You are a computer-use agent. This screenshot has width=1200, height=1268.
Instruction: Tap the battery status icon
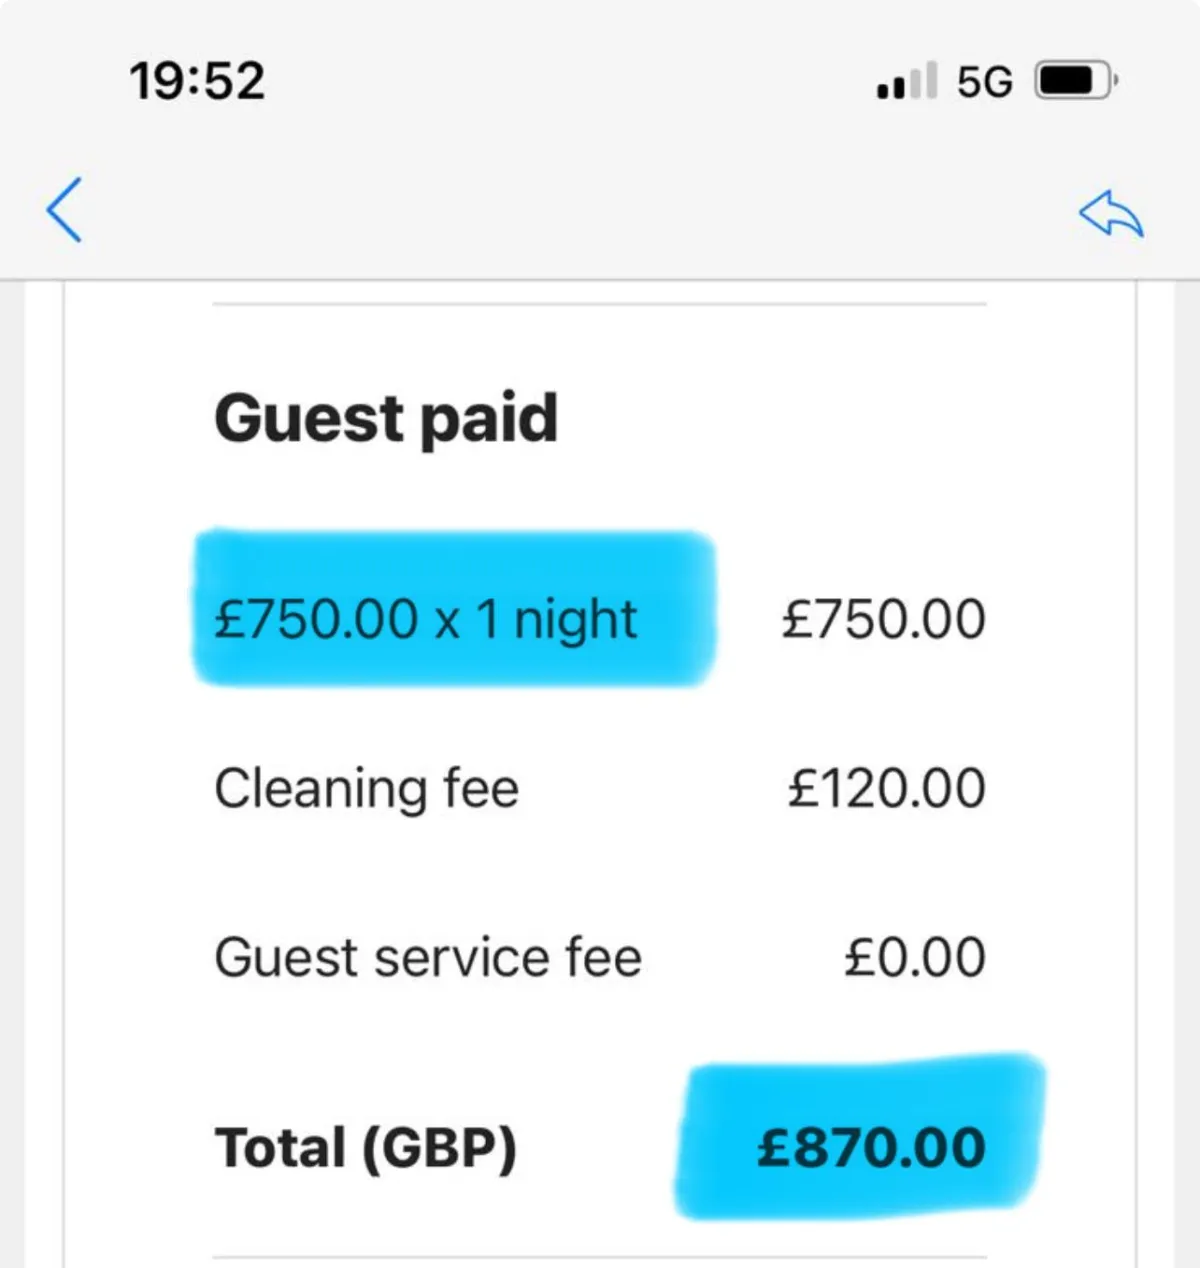pos(1075,81)
